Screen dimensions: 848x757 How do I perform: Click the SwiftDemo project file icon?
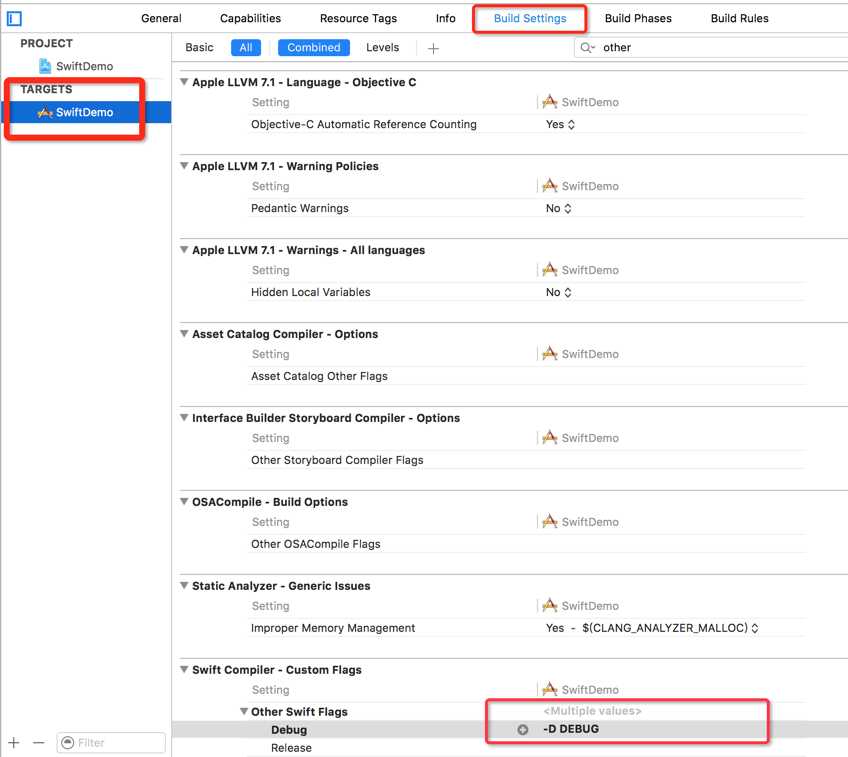(x=45, y=66)
